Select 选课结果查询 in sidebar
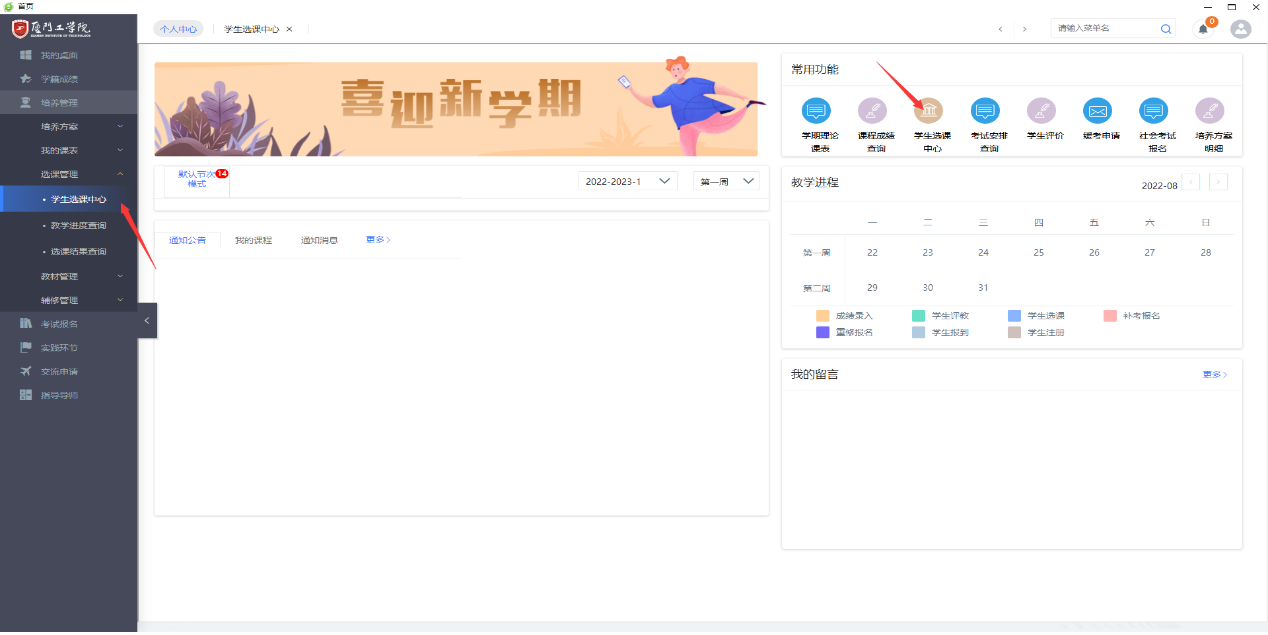This screenshot has height=635, width=1268. coord(78,251)
